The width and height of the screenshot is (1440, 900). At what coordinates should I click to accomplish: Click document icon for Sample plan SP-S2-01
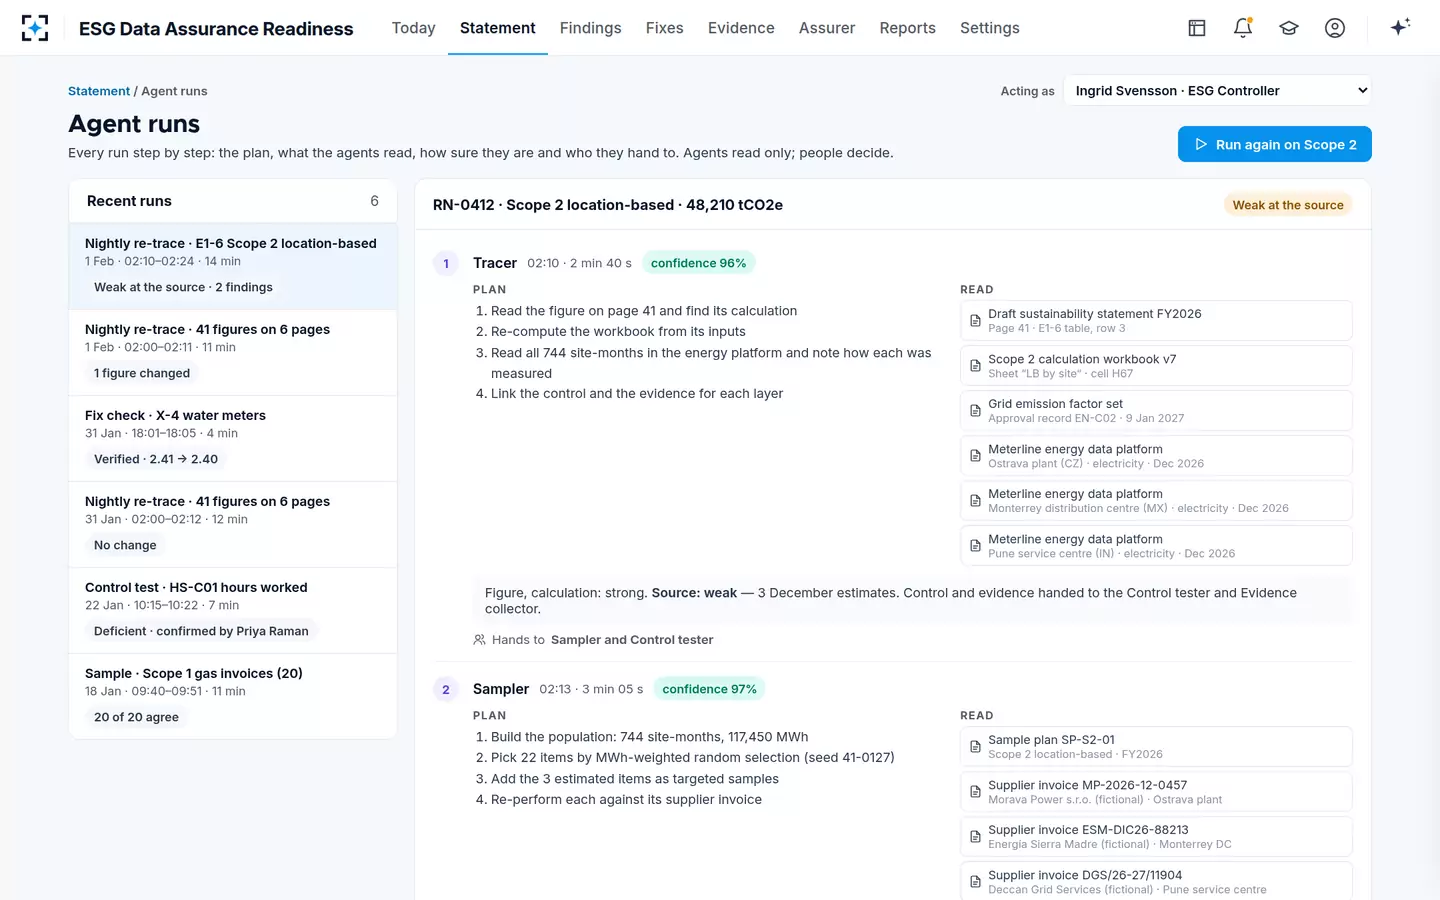click(x=975, y=747)
